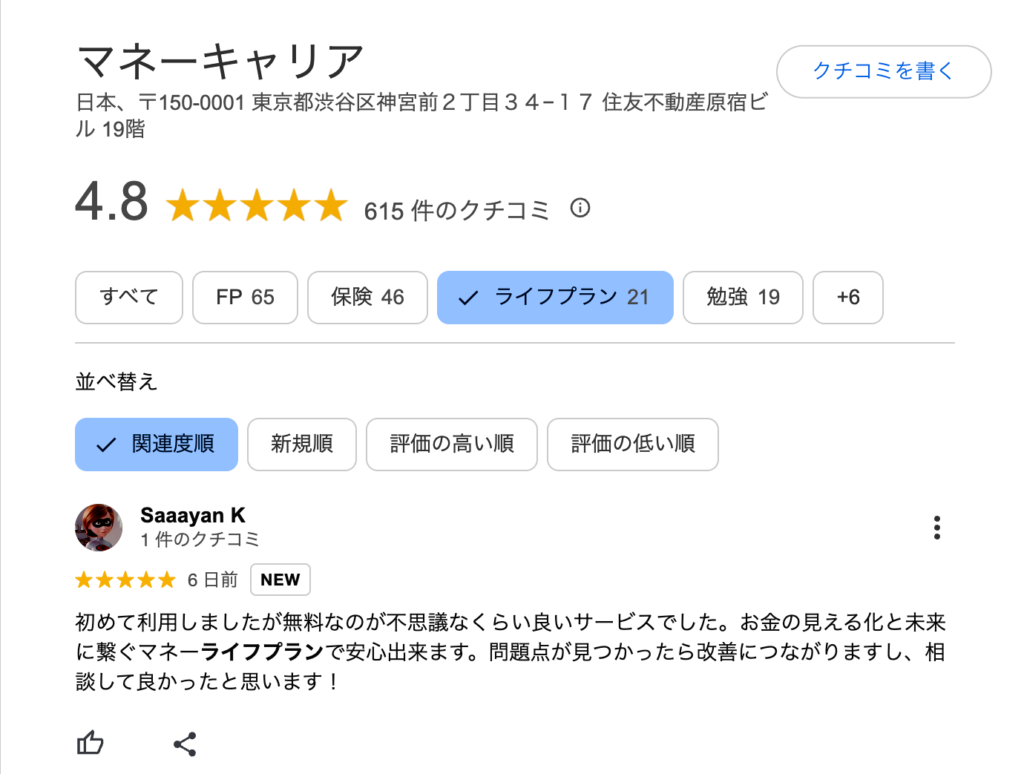Toggle the 関連度順 sort chip
The width and height of the screenshot is (1024, 774).
click(x=156, y=444)
